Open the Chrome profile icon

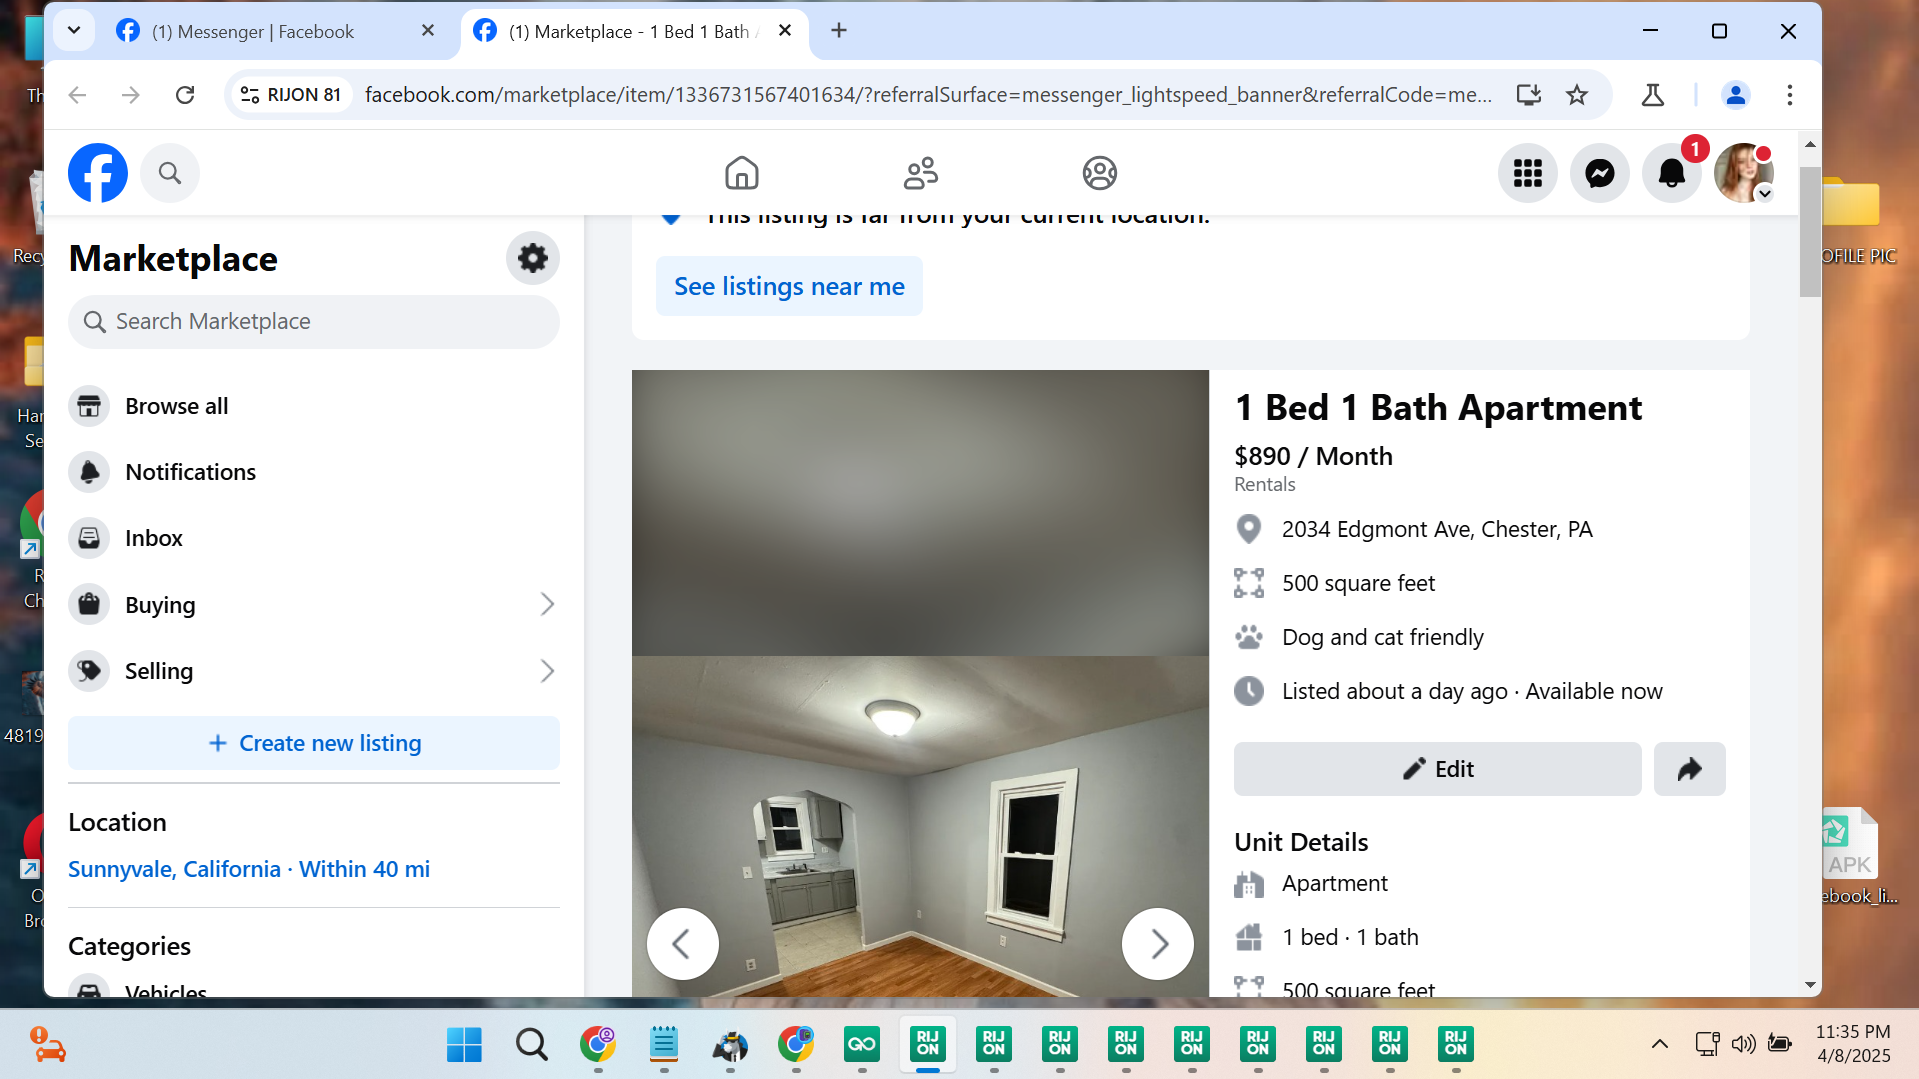click(1736, 95)
